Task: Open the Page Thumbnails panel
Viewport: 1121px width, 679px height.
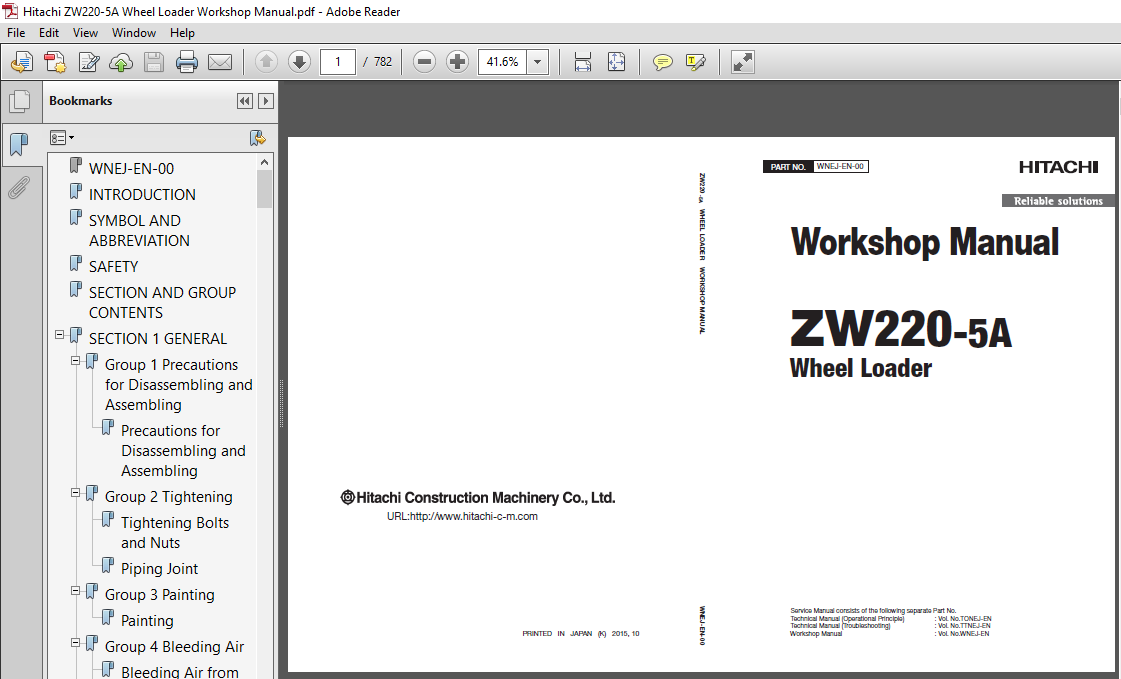Action: coord(19,101)
